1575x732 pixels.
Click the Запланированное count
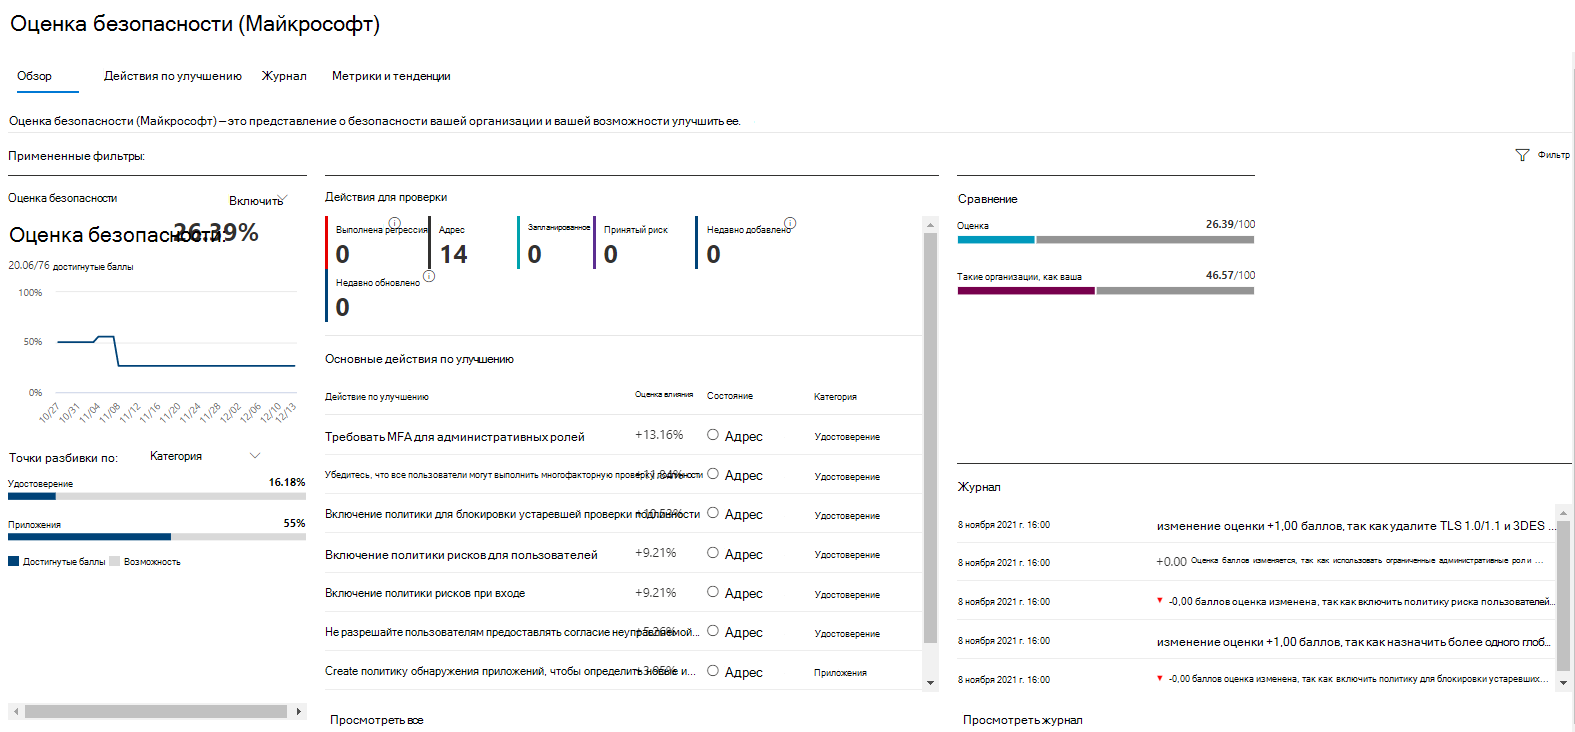(535, 254)
